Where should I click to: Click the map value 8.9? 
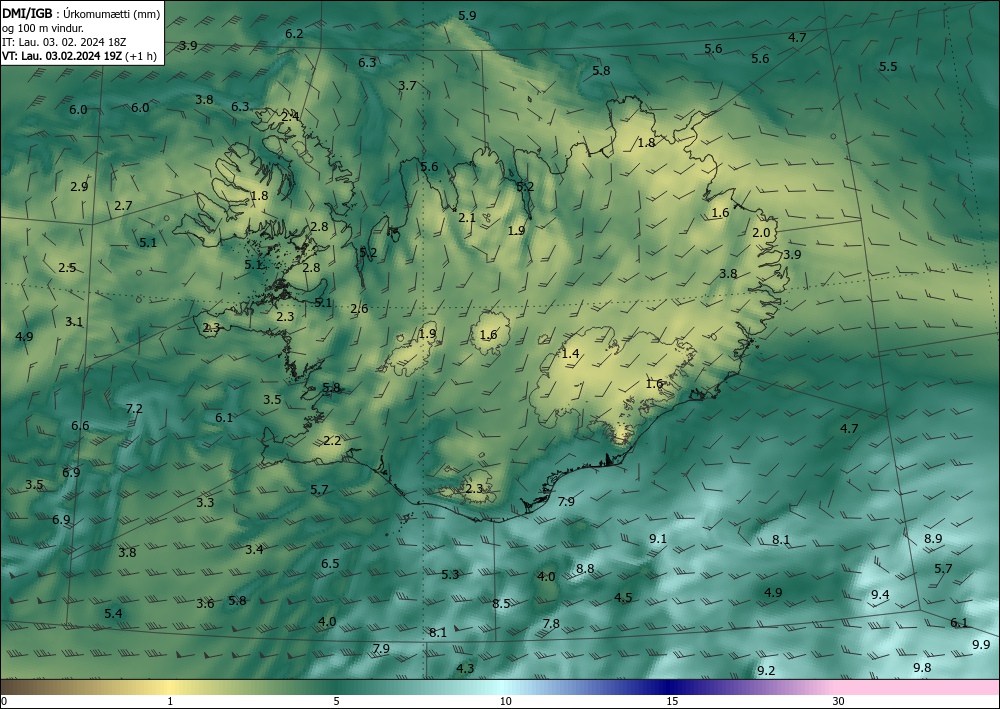[x=933, y=538]
